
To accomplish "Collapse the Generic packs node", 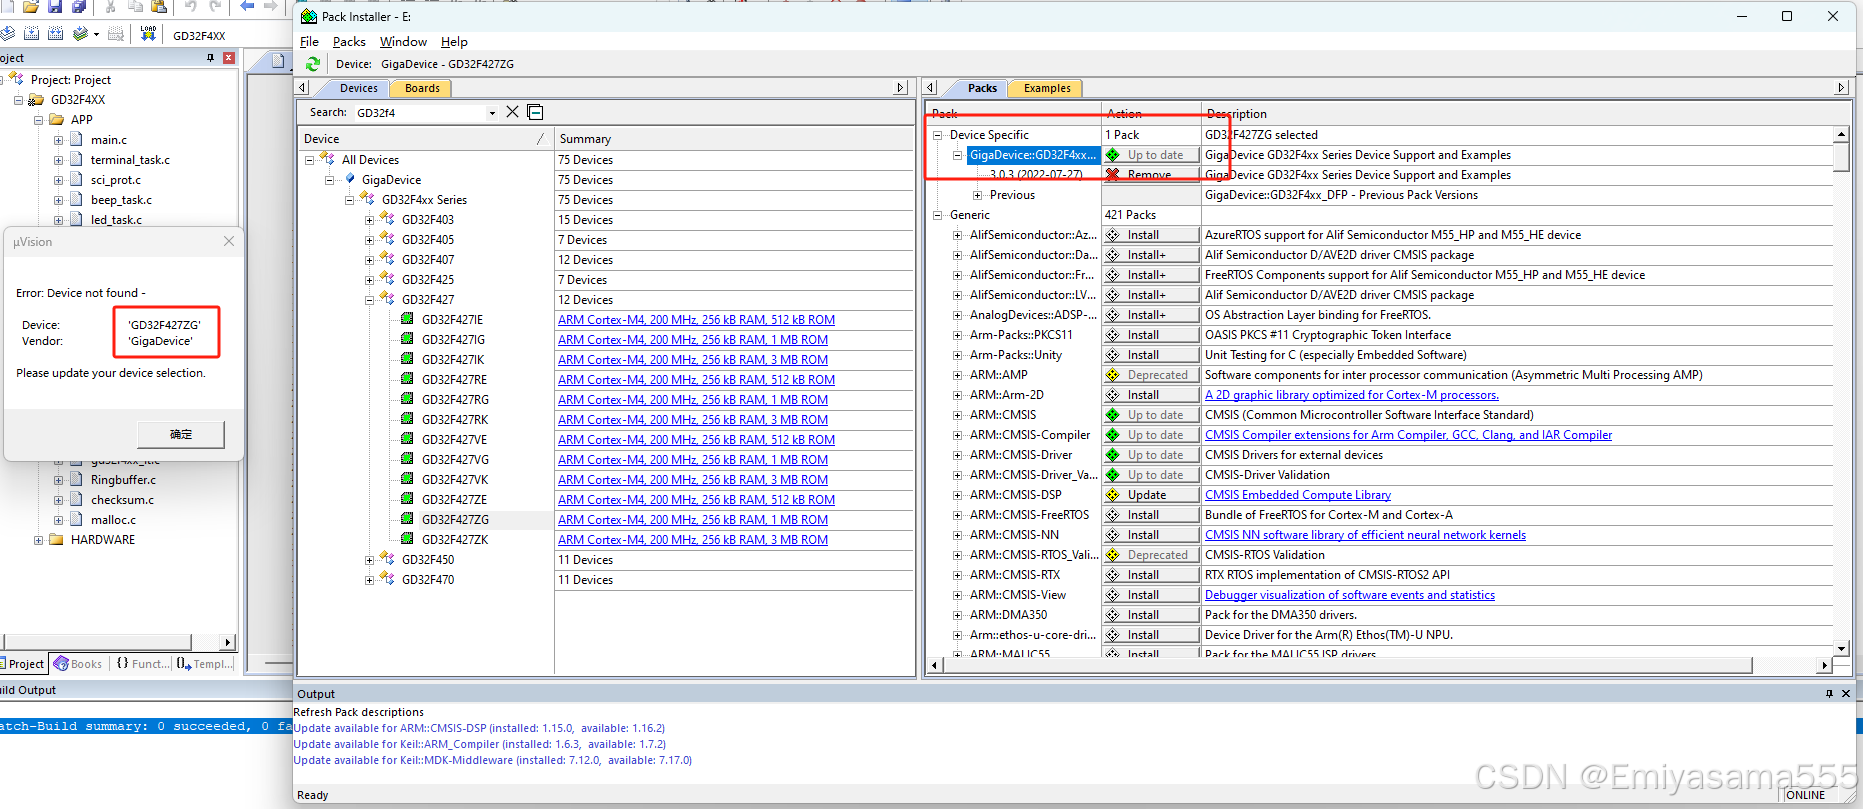I will pyautogui.click(x=937, y=214).
